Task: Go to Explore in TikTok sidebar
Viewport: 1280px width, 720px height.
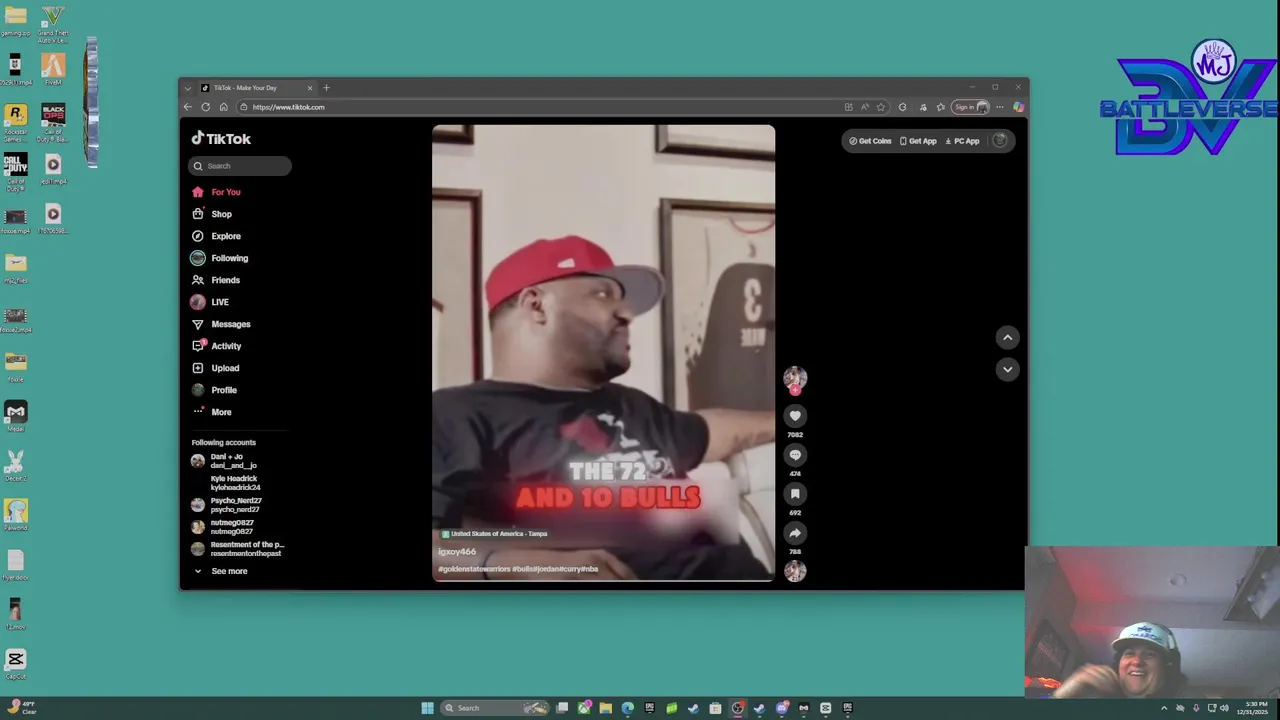Action: click(x=216, y=236)
